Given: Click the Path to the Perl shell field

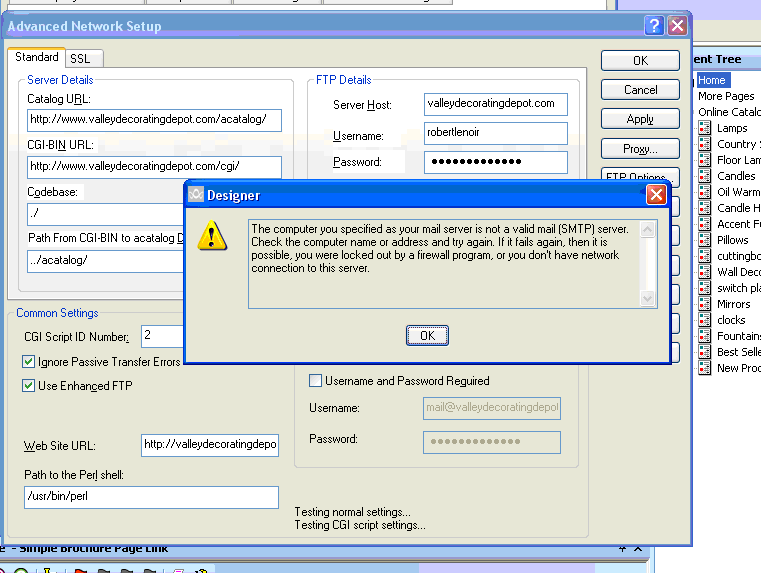Looking at the screenshot, I should click(151, 497).
